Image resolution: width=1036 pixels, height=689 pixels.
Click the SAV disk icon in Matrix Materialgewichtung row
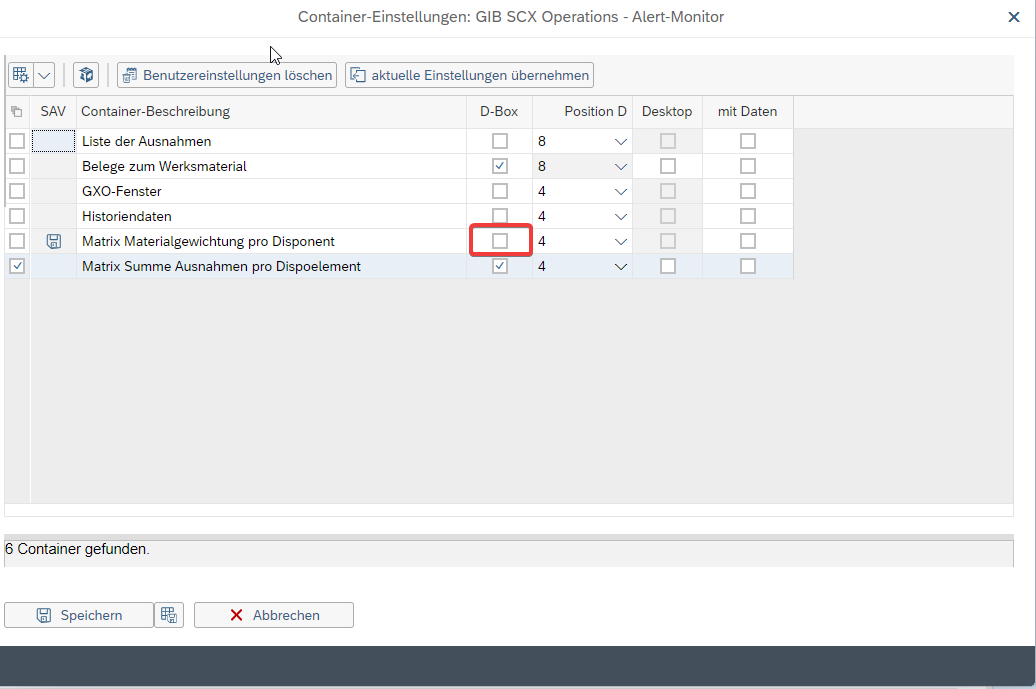[x=54, y=241]
